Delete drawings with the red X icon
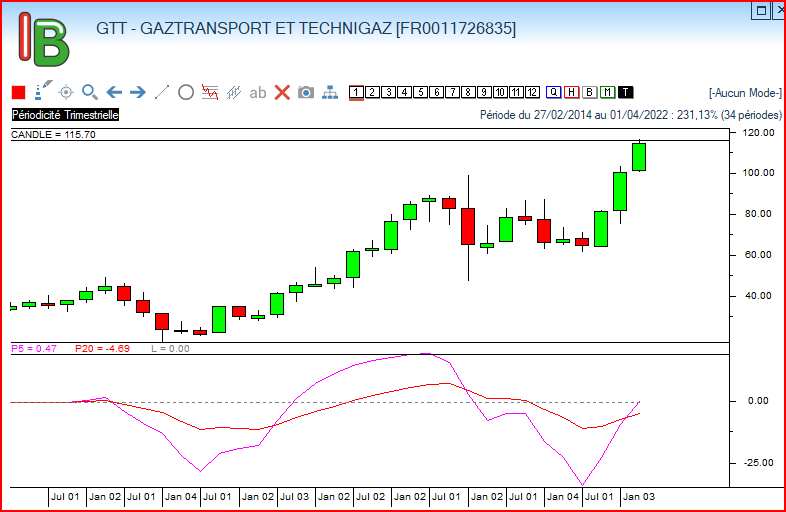Viewport: 786px width, 512px height. (282, 92)
